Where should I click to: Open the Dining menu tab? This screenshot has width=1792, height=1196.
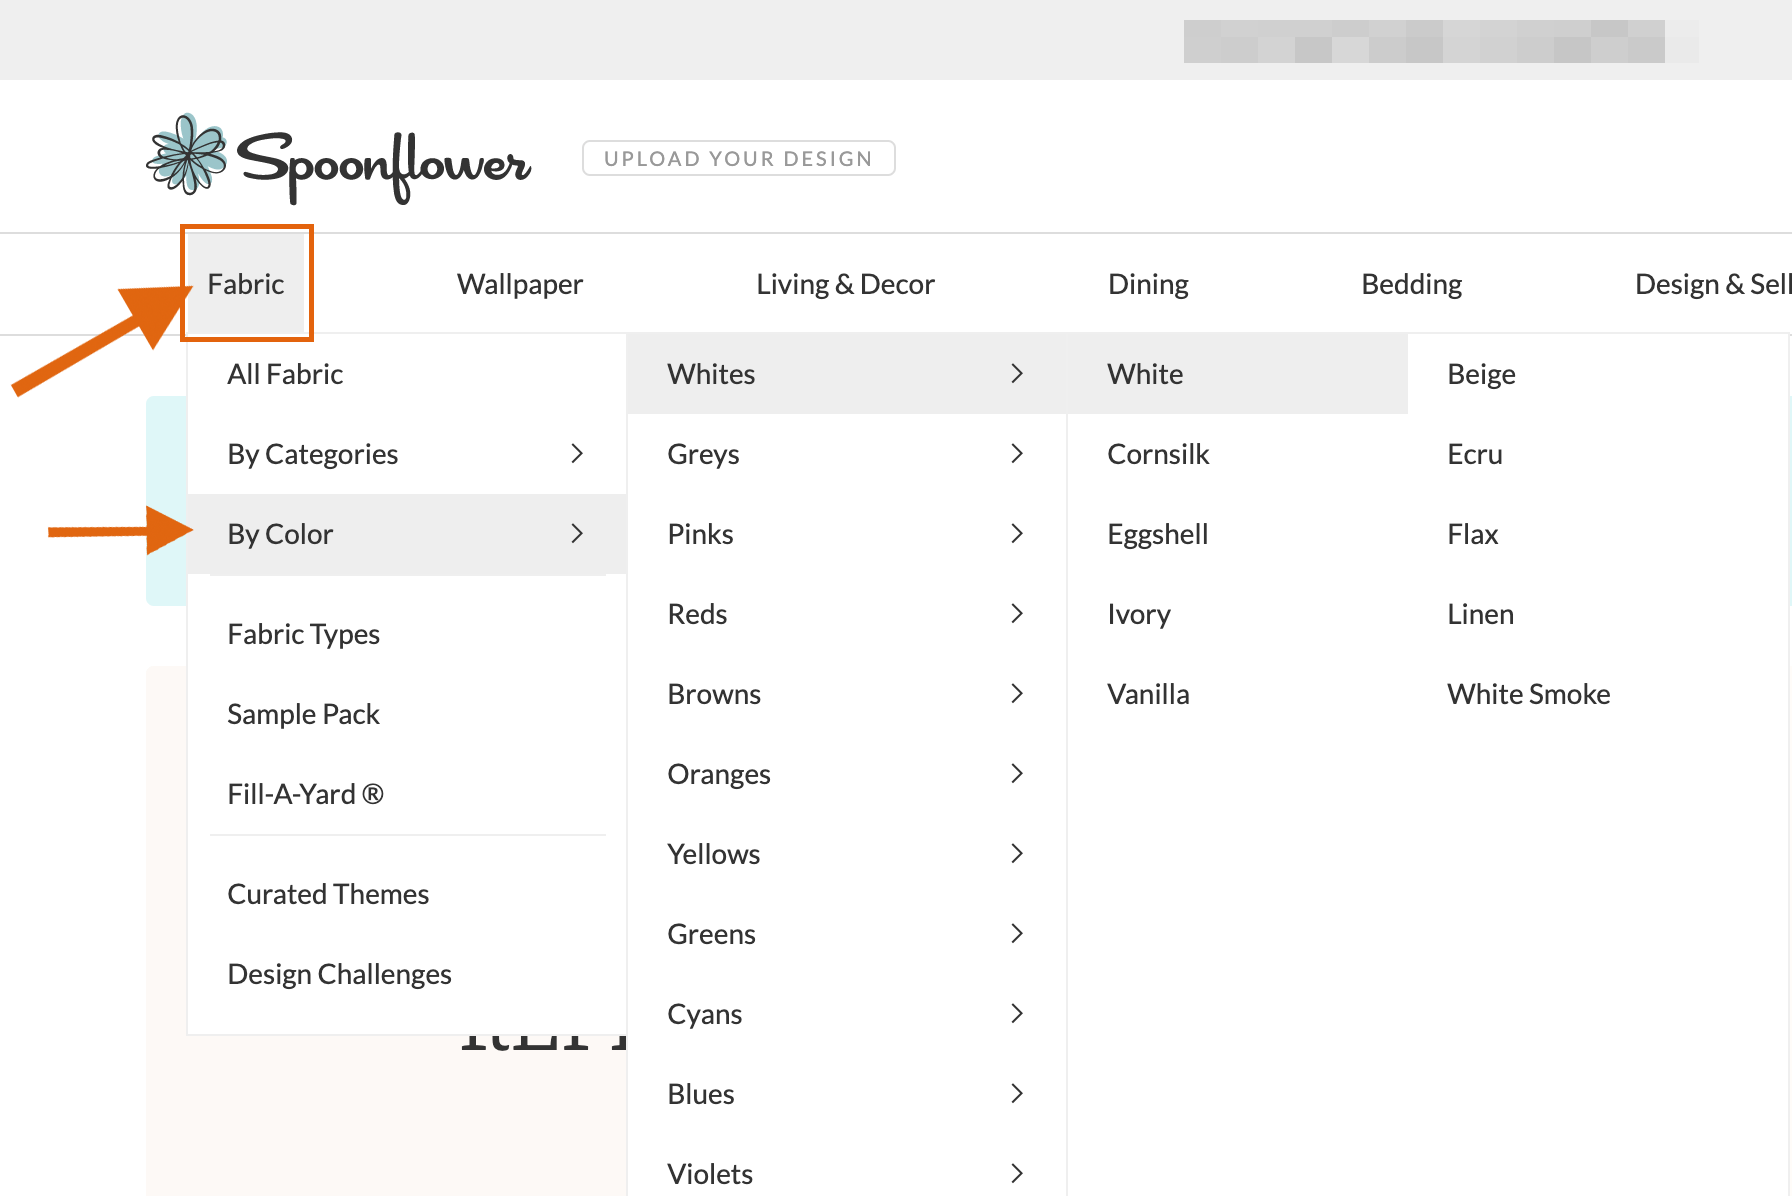pyautogui.click(x=1148, y=284)
